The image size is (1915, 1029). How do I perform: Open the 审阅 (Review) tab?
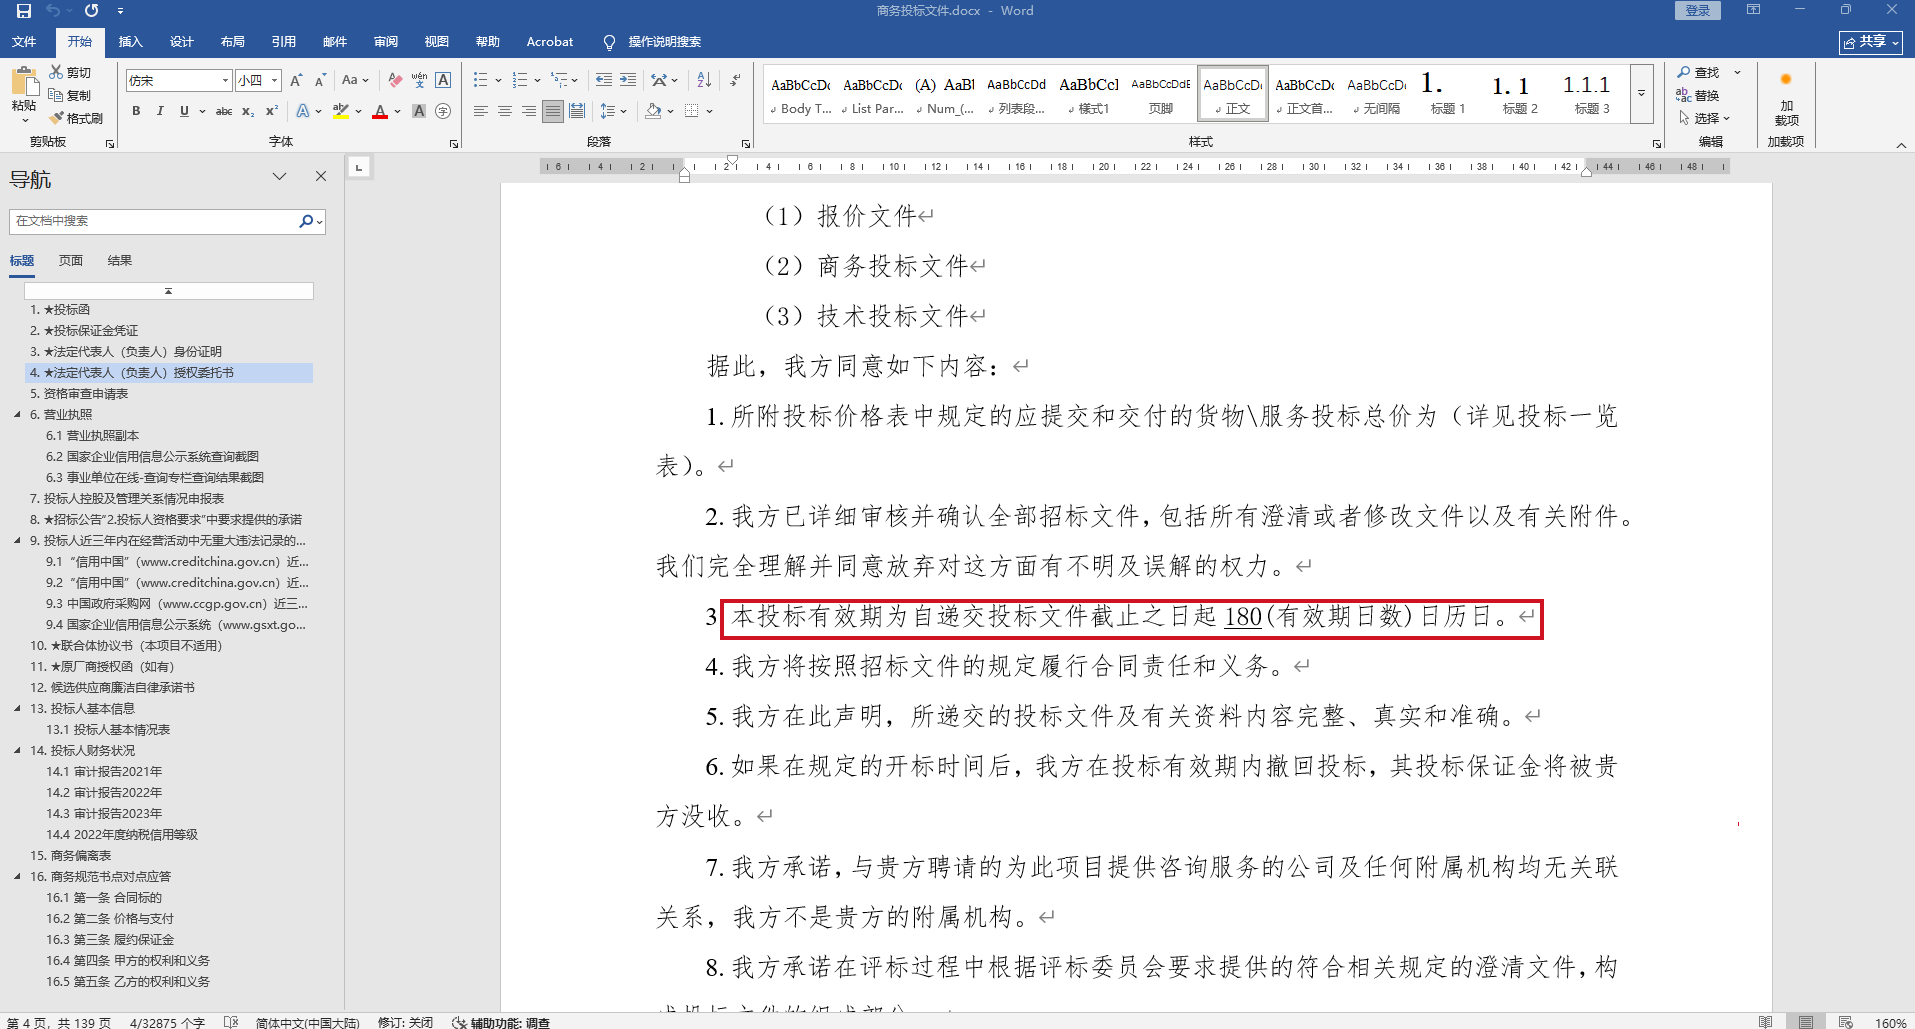pos(386,42)
